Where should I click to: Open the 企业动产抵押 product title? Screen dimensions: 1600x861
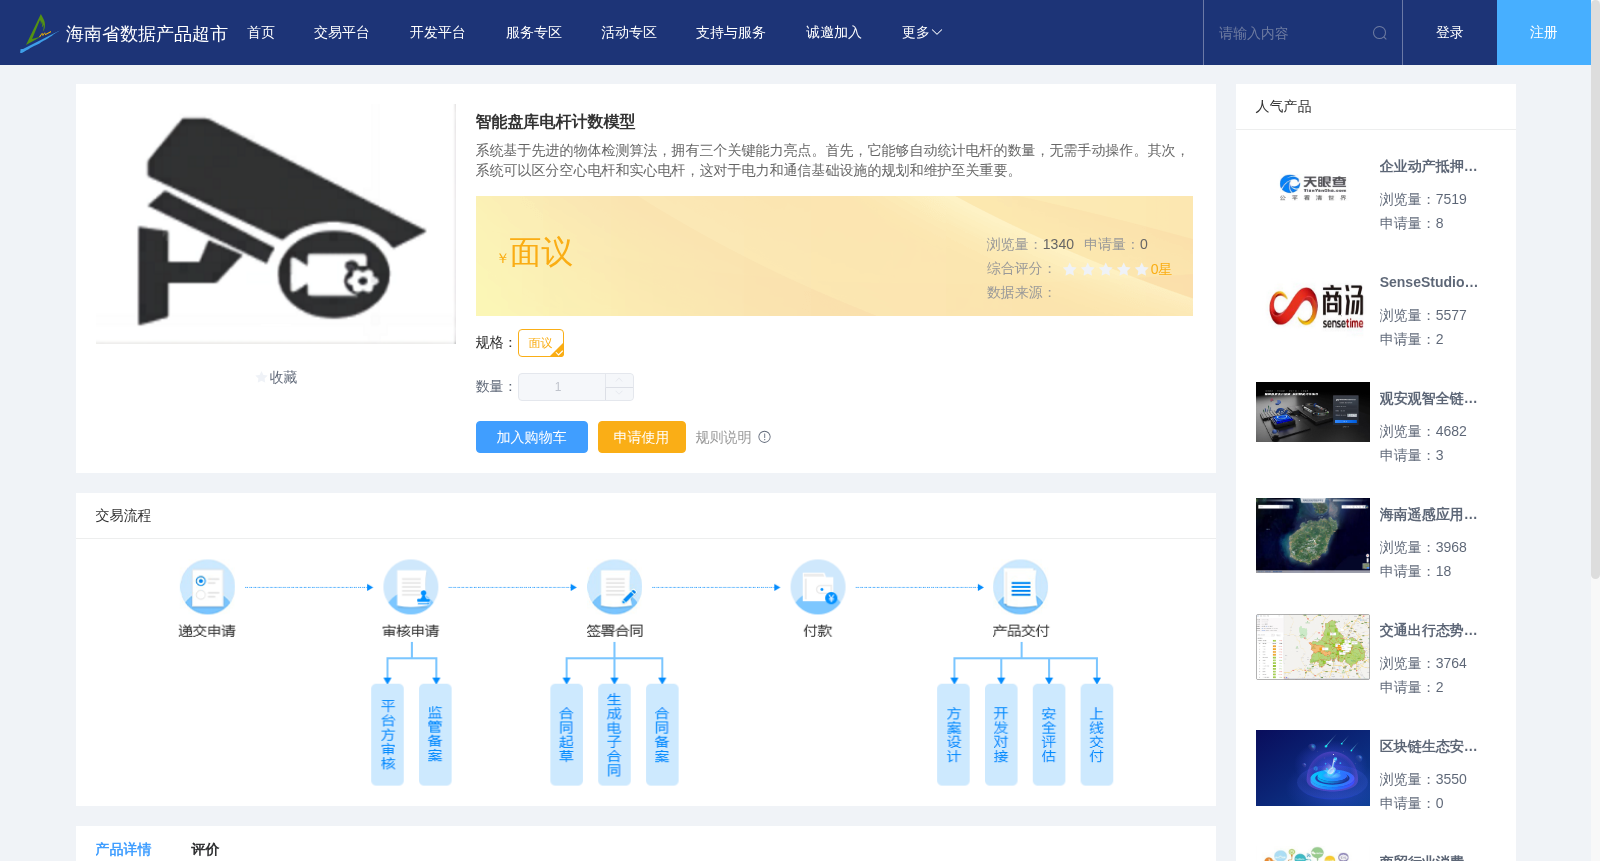(x=1428, y=167)
